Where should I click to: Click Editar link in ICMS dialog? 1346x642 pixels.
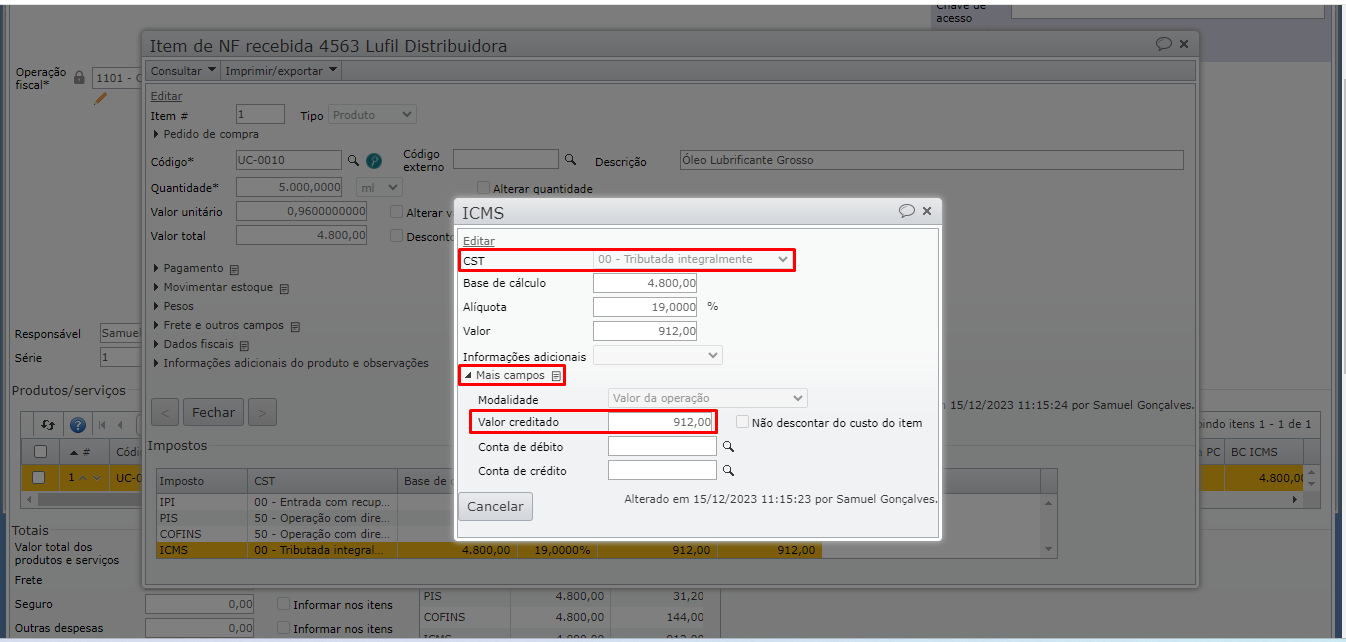[x=478, y=241]
